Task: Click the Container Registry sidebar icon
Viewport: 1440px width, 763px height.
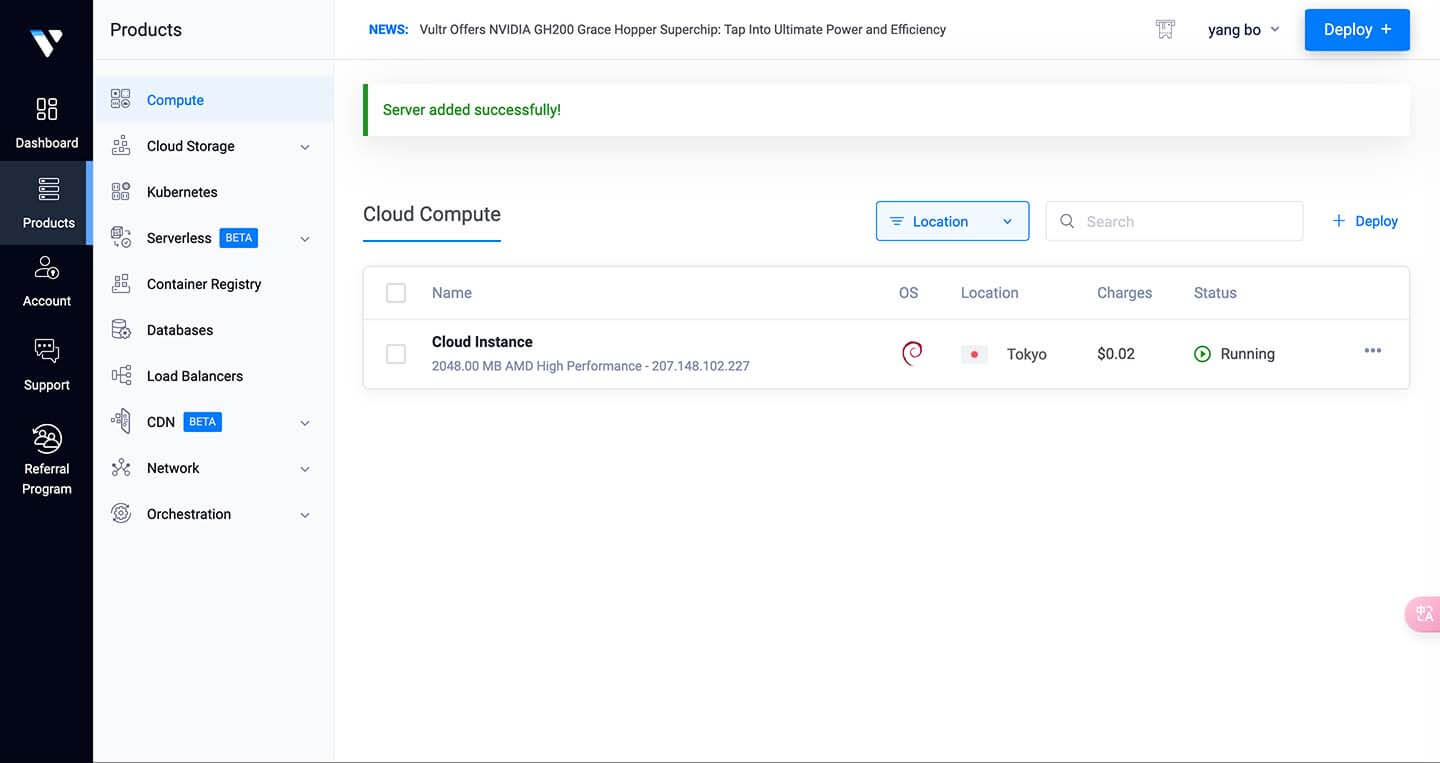Action: click(x=121, y=283)
